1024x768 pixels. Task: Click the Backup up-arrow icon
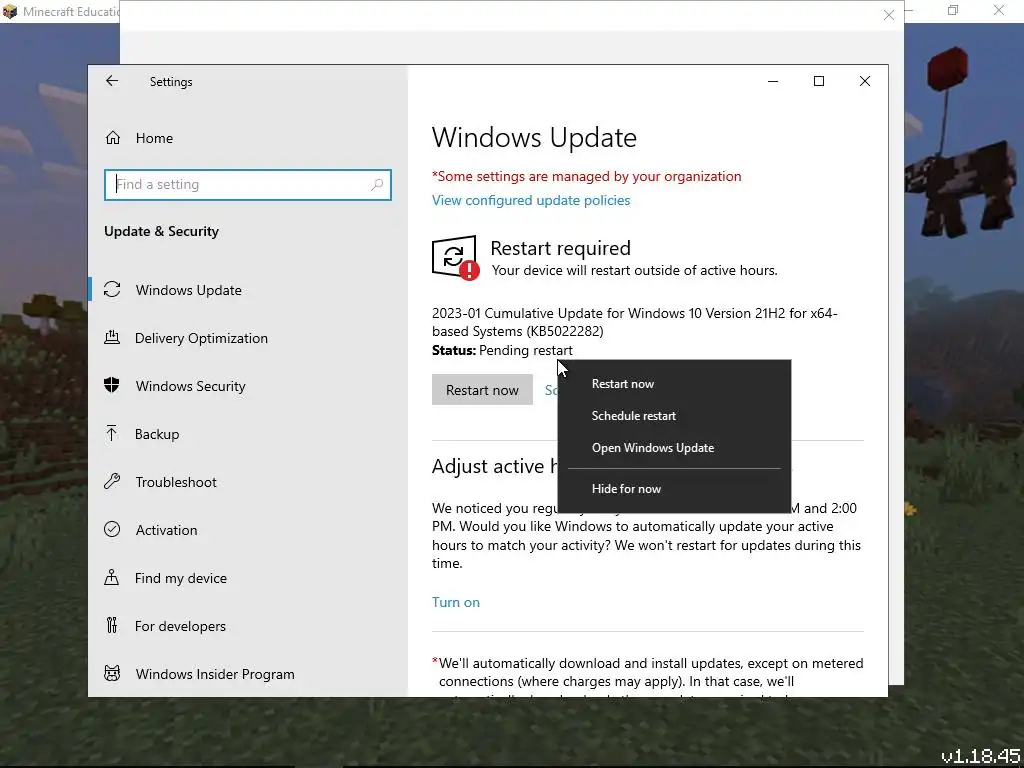[x=112, y=434]
